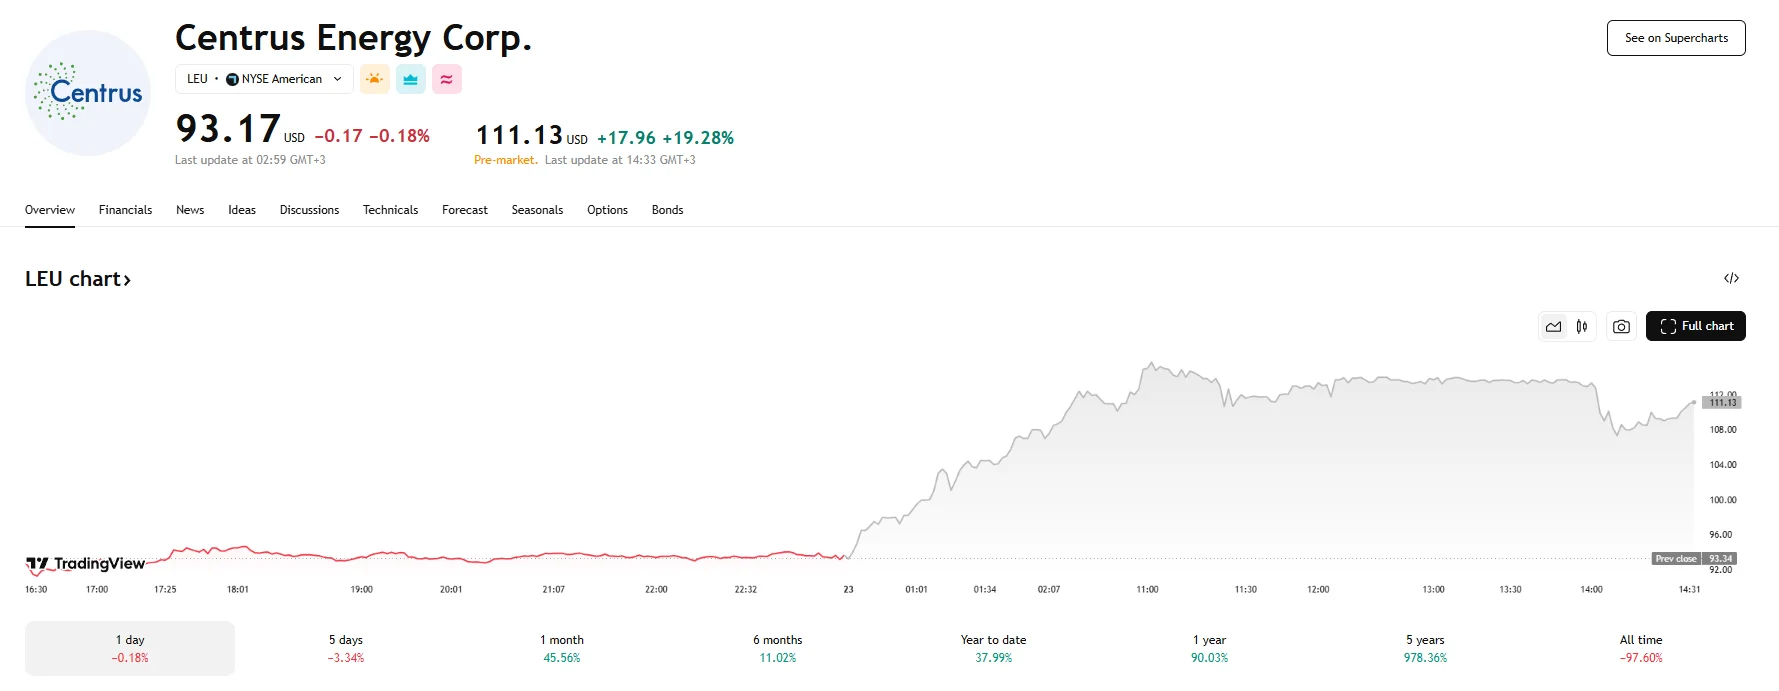Click the 11:00 time axis label
This screenshot has width=1779, height=691.
point(1147,590)
